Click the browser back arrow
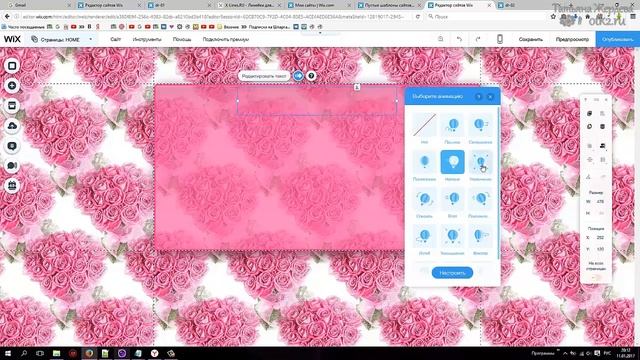The height and width of the screenshot is (360, 640). coord(7,16)
